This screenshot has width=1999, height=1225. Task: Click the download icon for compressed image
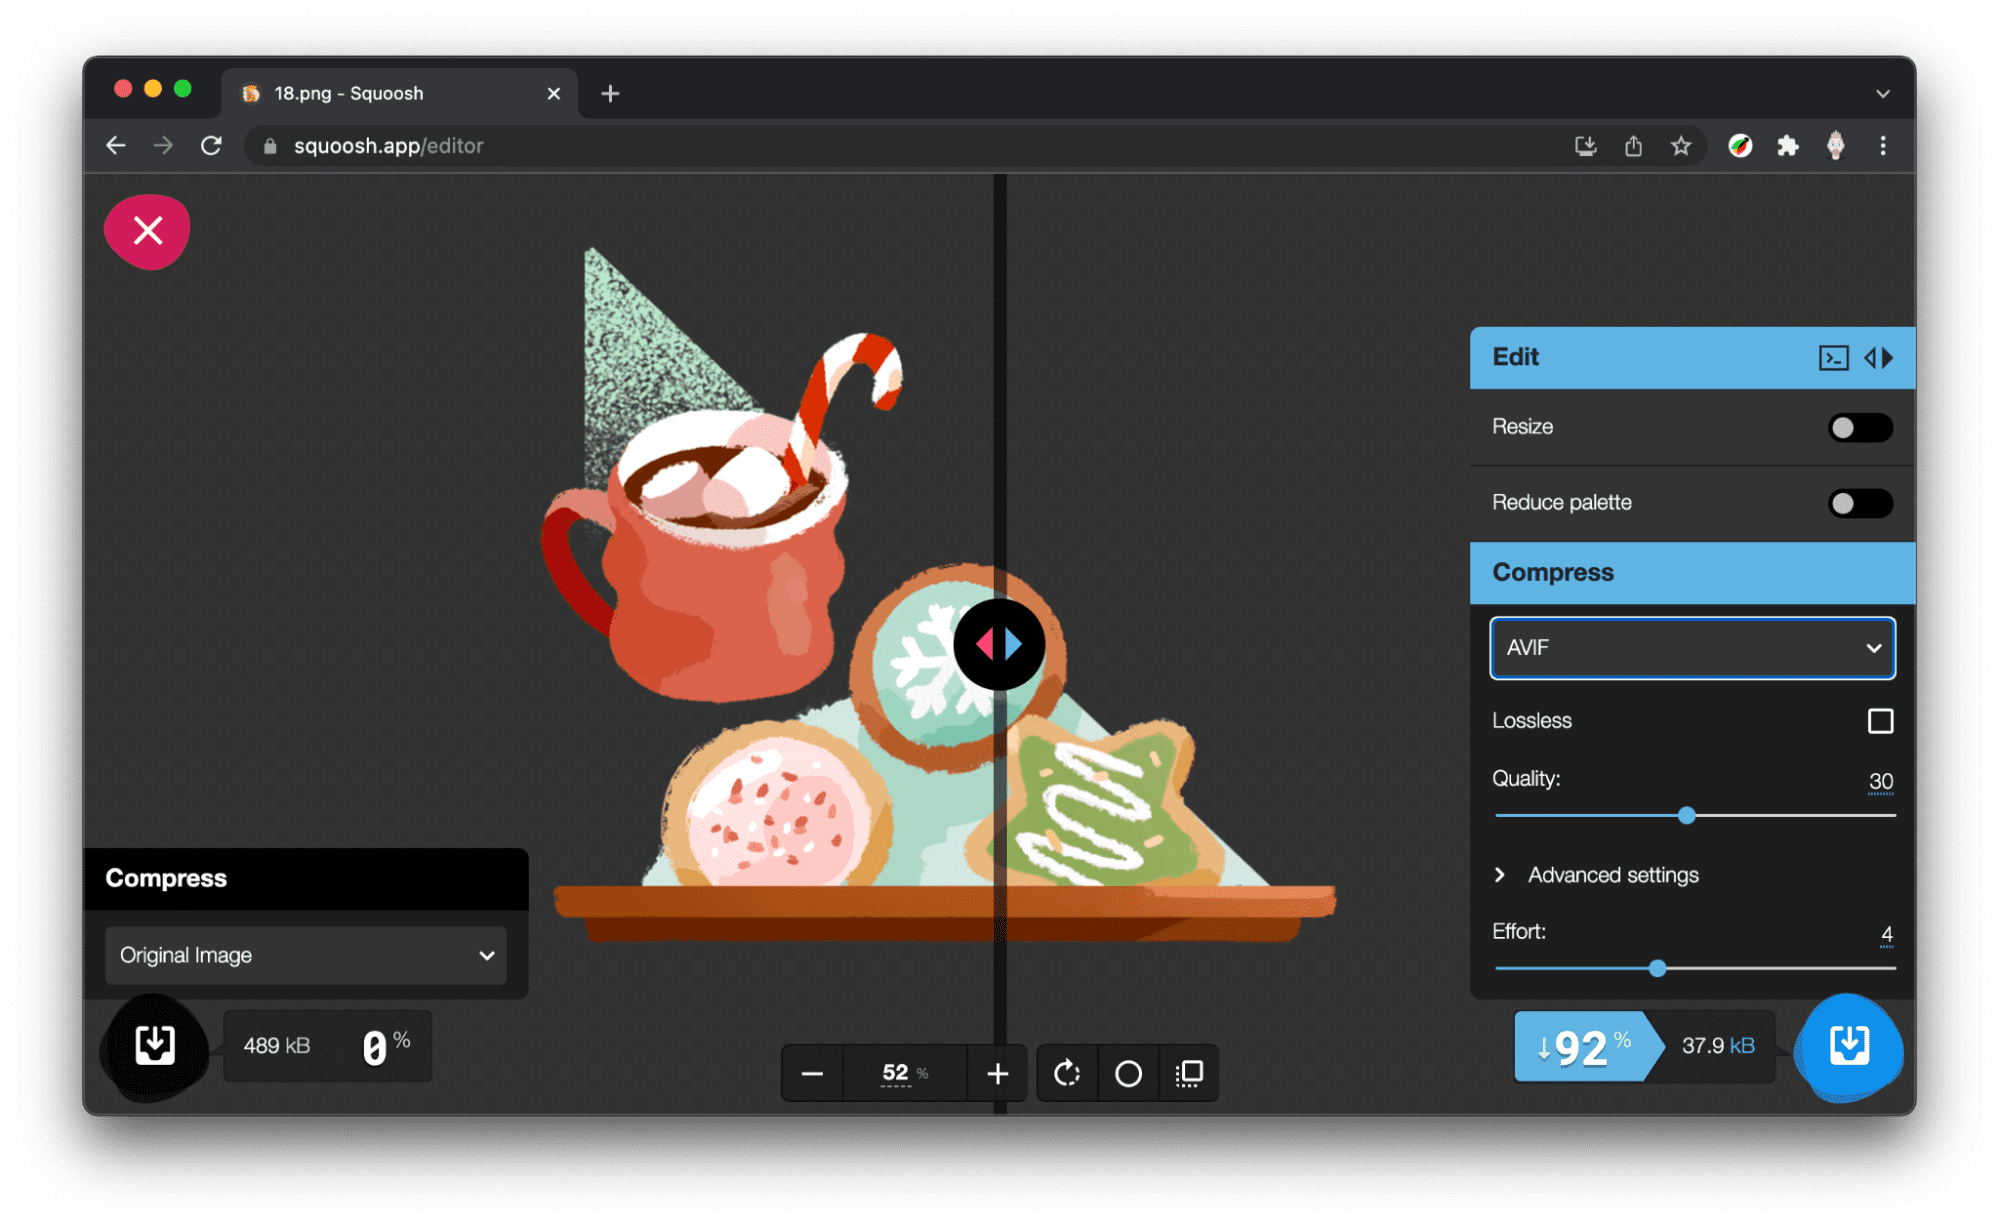pos(1853,1044)
